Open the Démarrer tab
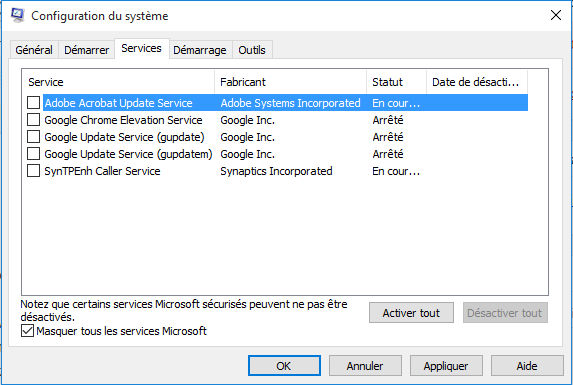573x385 pixels. click(x=87, y=50)
